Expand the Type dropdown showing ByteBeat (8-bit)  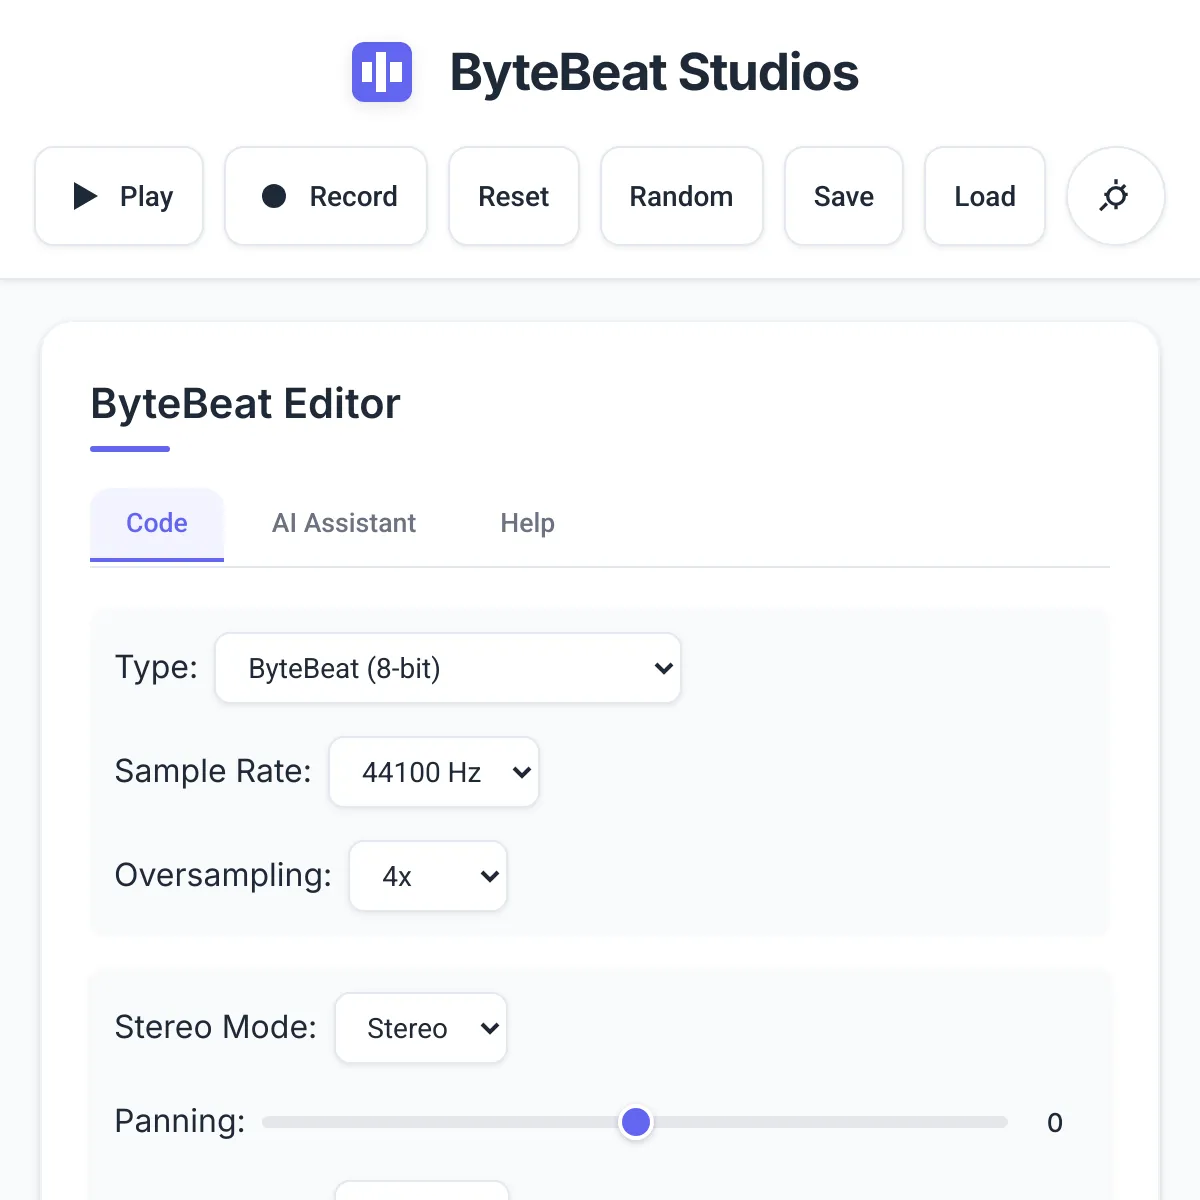448,668
